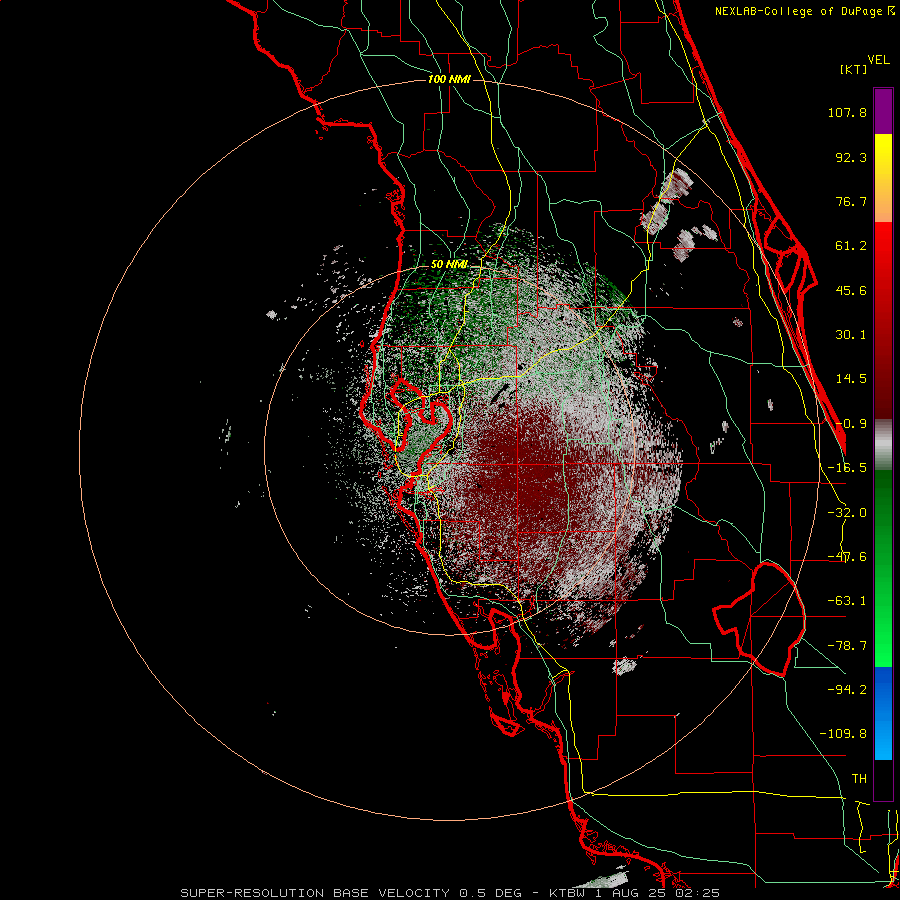Image resolution: width=900 pixels, height=900 pixels.
Task: Click the green segment of velocity color bar
Action: [883, 568]
